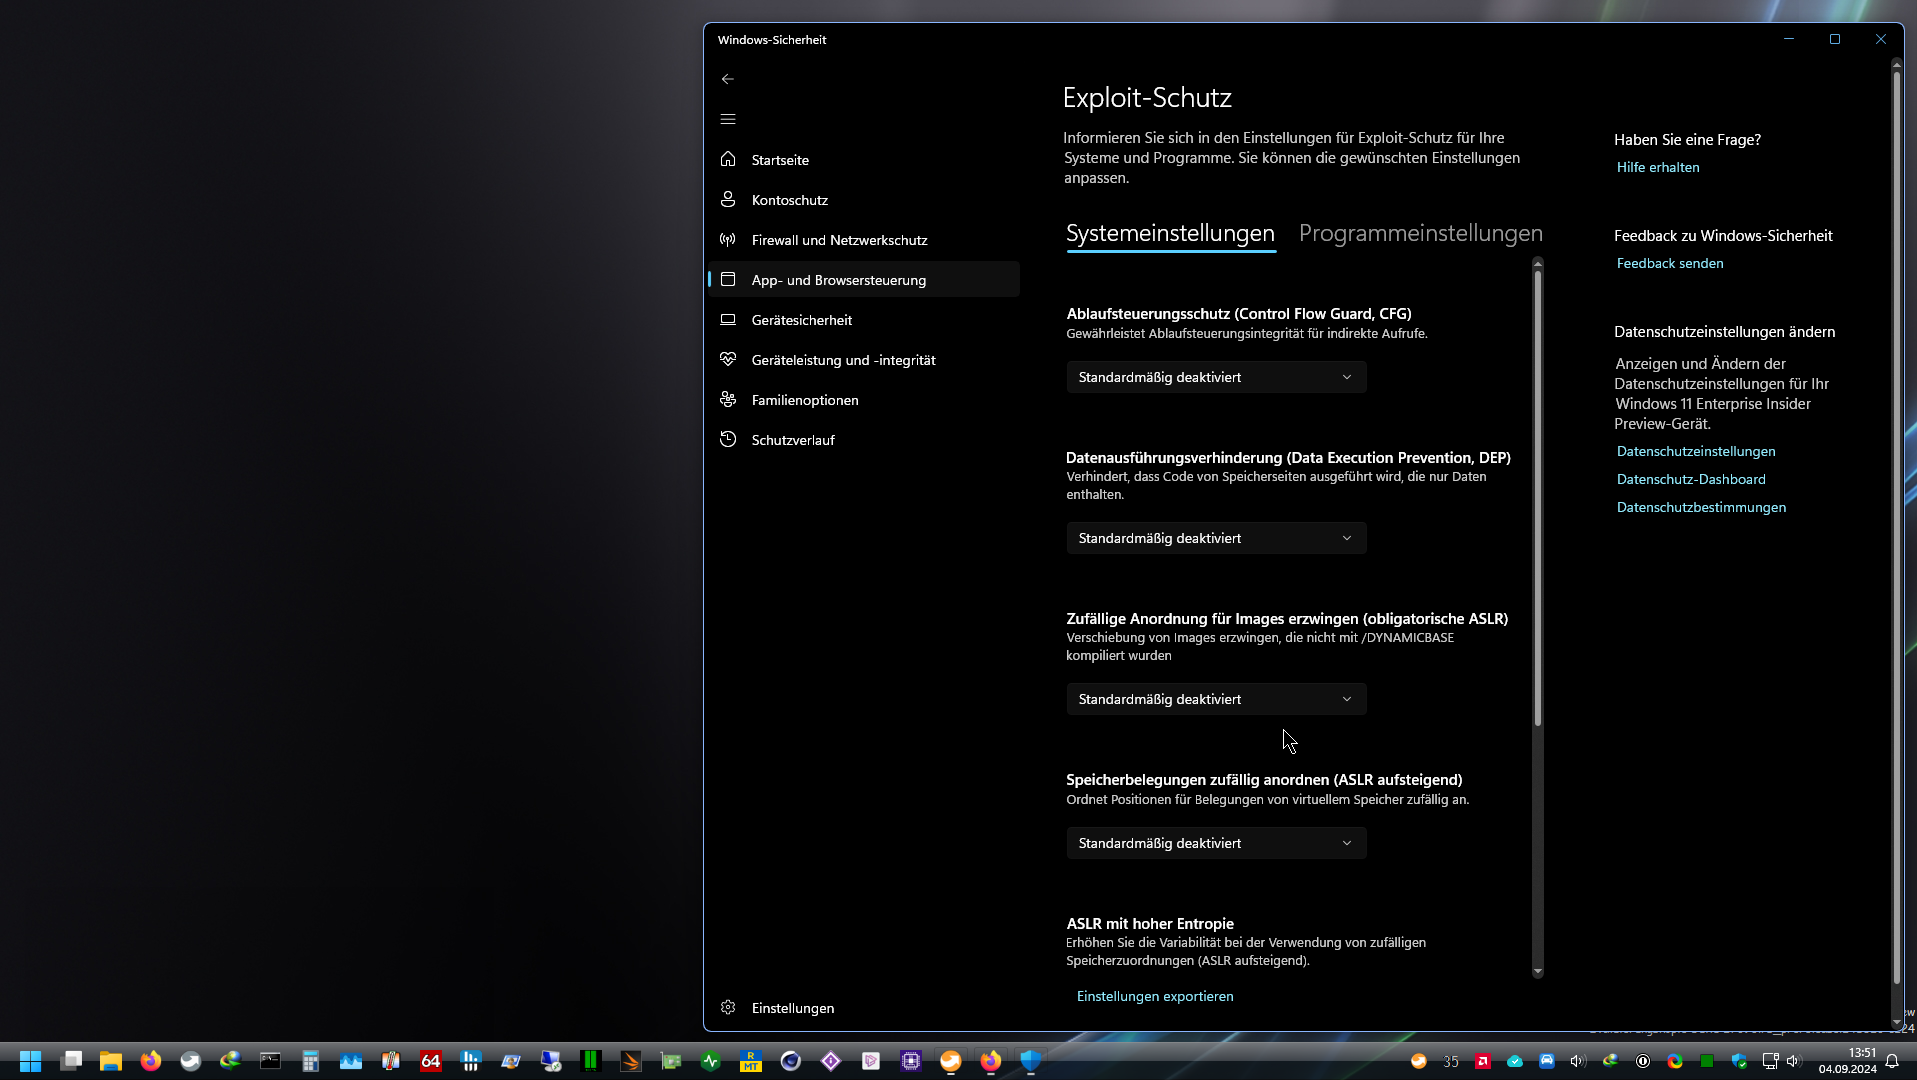Open the Datenausführungsverhinderung (DEP) dropdown
The image size is (1917, 1080).
(x=1216, y=538)
